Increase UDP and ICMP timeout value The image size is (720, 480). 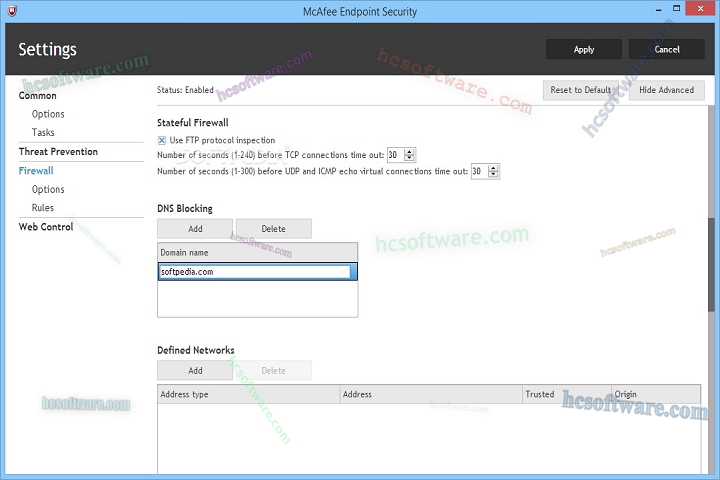click(493, 168)
